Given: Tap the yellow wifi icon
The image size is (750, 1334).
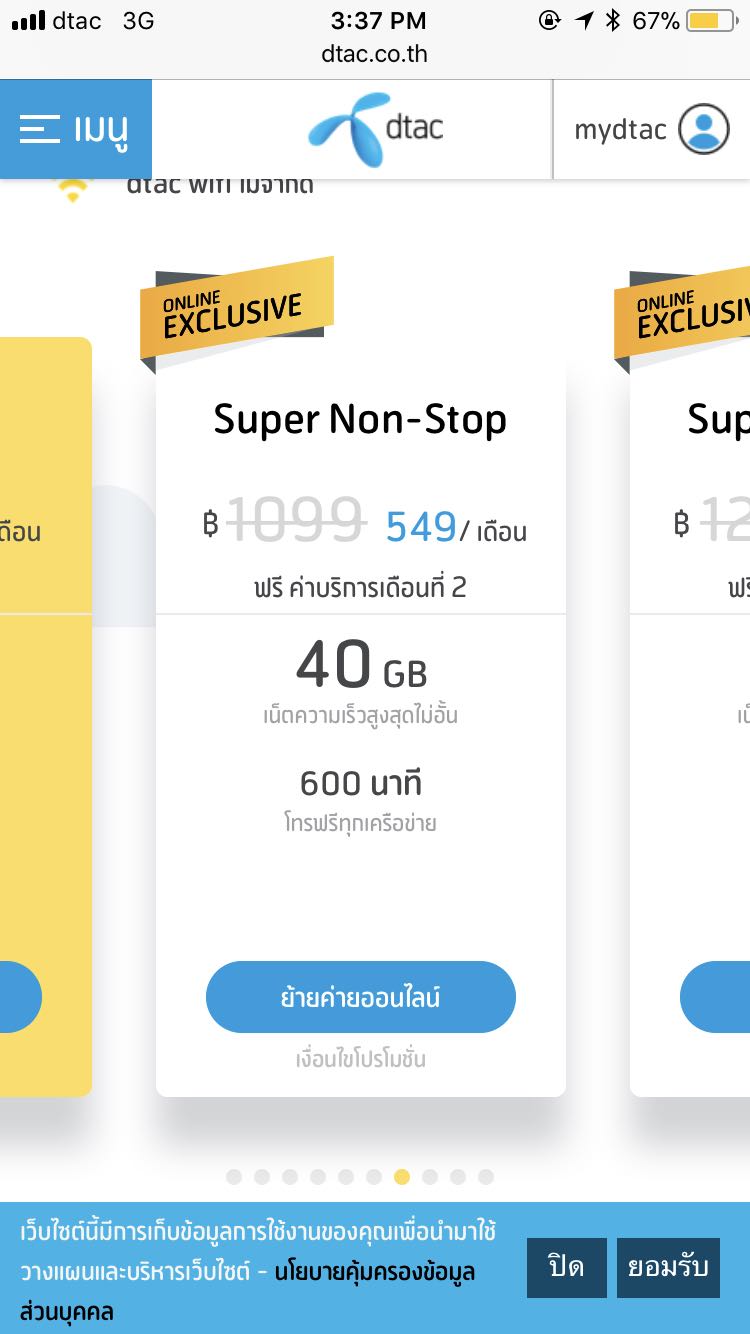Looking at the screenshot, I should (73, 190).
